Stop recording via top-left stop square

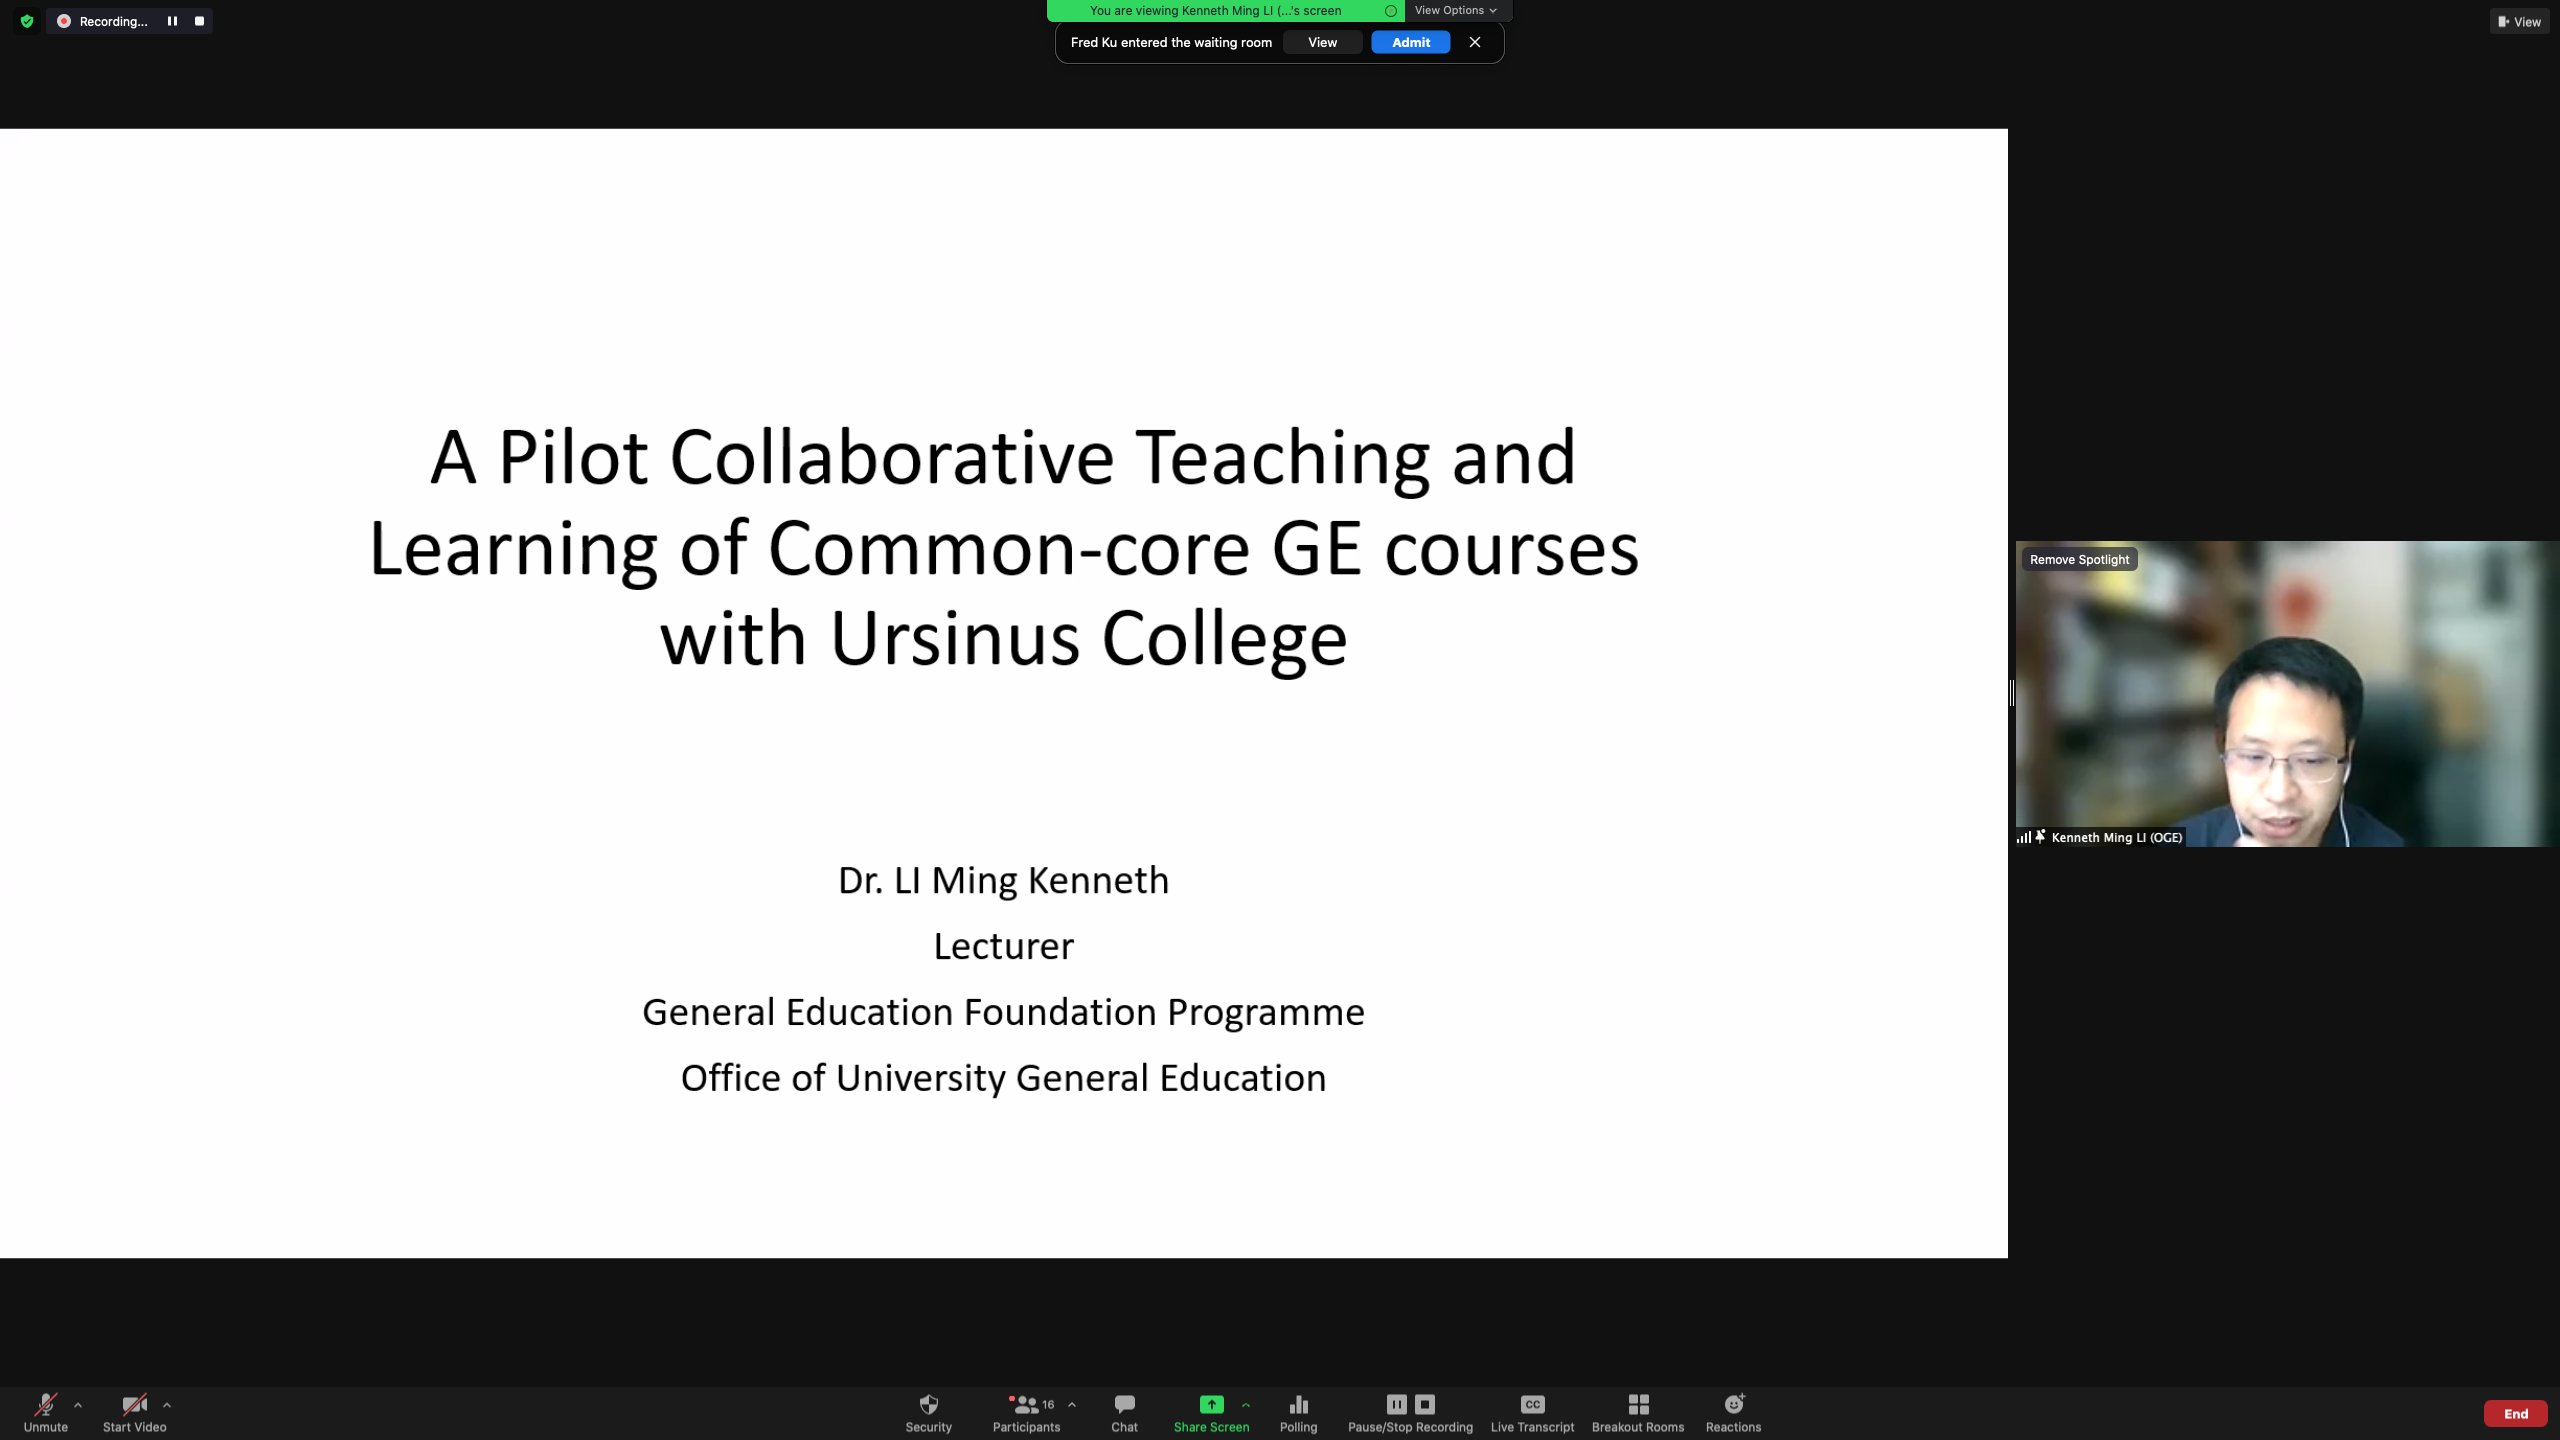[199, 21]
